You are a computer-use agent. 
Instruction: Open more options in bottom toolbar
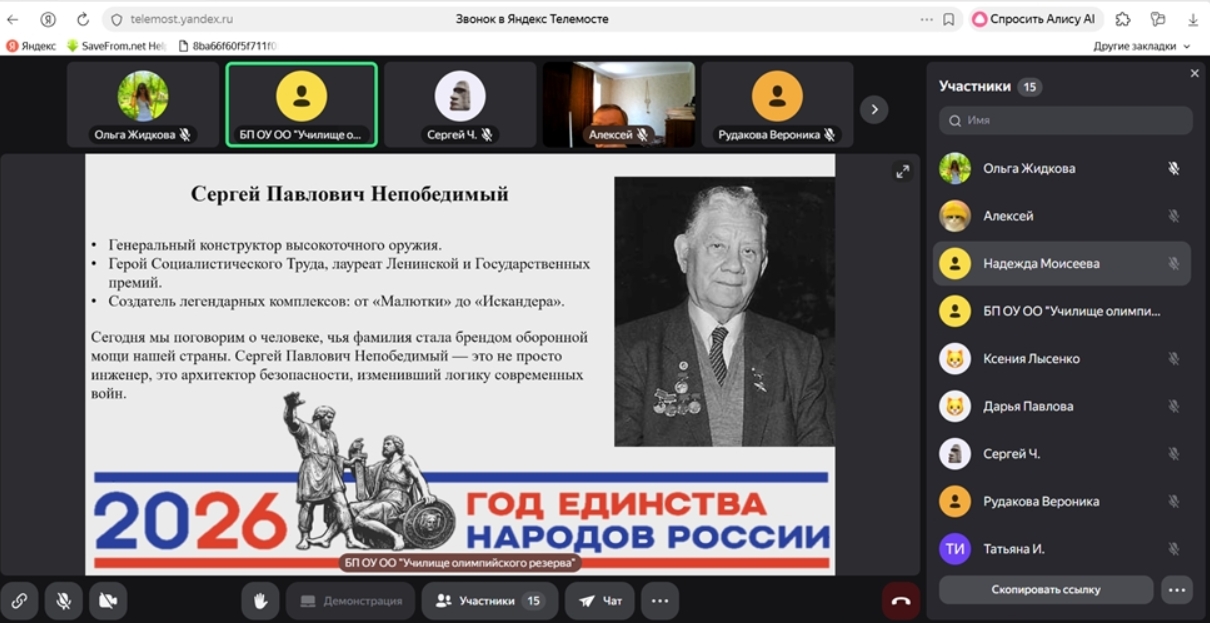(x=659, y=601)
